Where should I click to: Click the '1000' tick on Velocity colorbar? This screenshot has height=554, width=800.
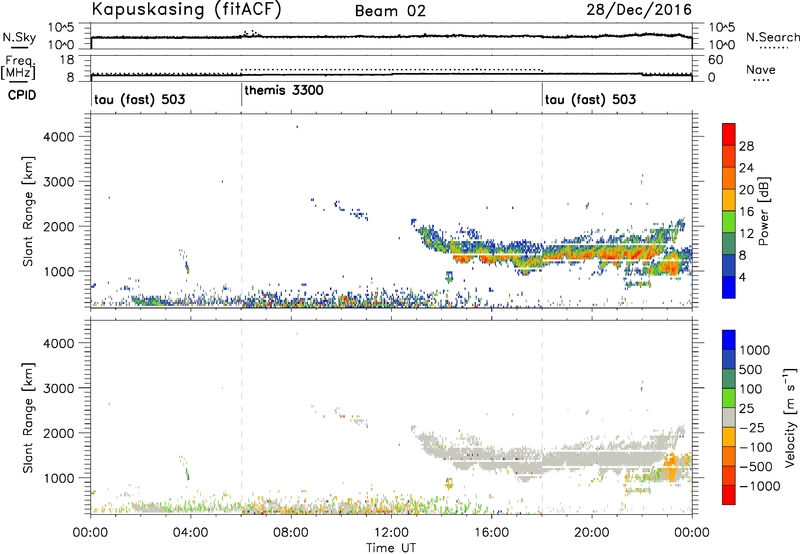tap(755, 350)
